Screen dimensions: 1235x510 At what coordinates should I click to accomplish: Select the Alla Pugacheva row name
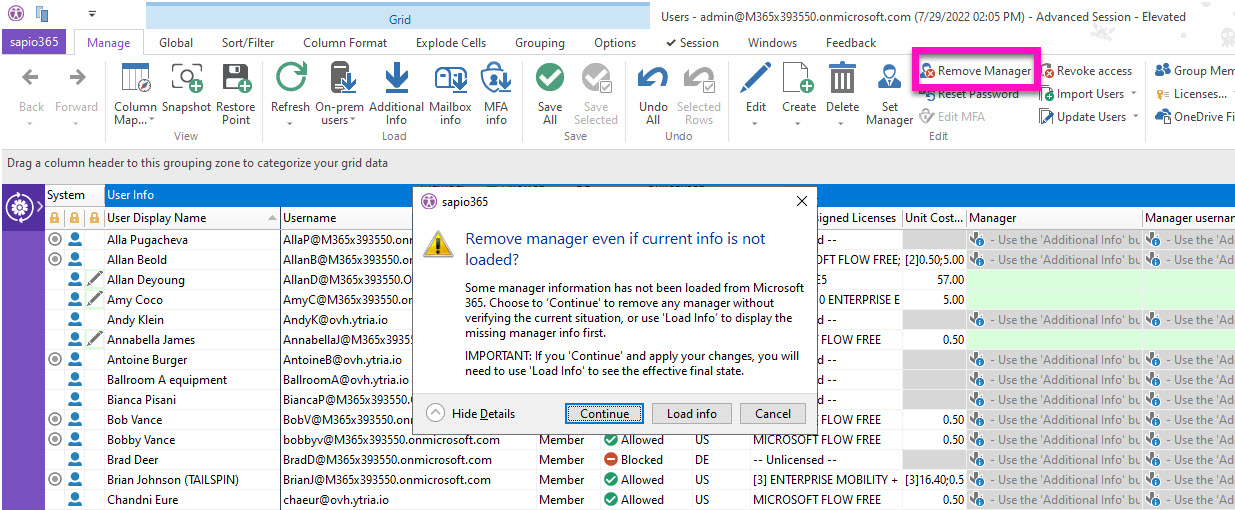(147, 240)
